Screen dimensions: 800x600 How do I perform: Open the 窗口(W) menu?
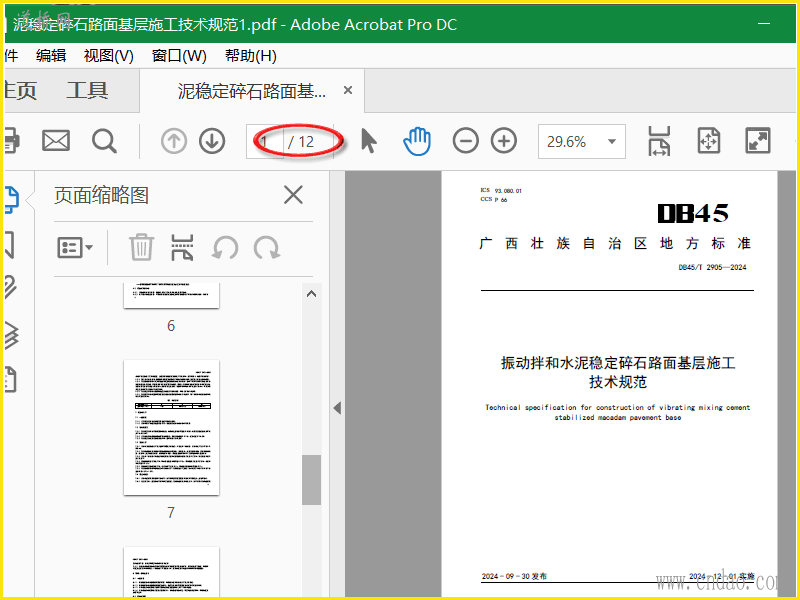[179, 55]
